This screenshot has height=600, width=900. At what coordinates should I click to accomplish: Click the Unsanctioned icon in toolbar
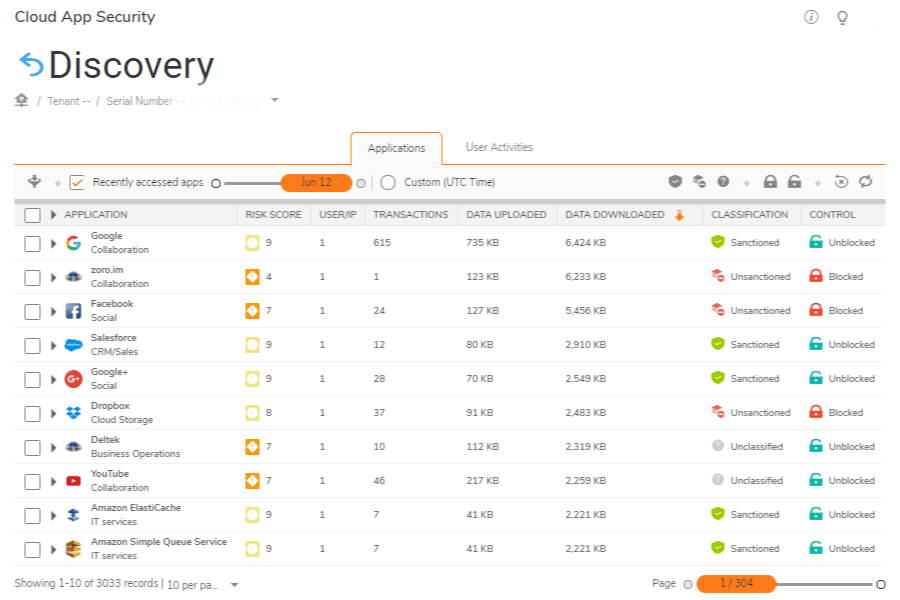[699, 182]
